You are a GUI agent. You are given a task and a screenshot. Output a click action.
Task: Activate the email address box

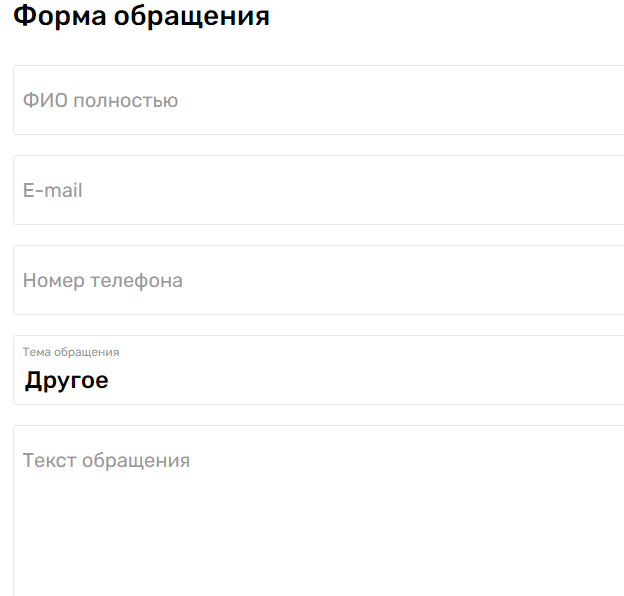point(400,190)
